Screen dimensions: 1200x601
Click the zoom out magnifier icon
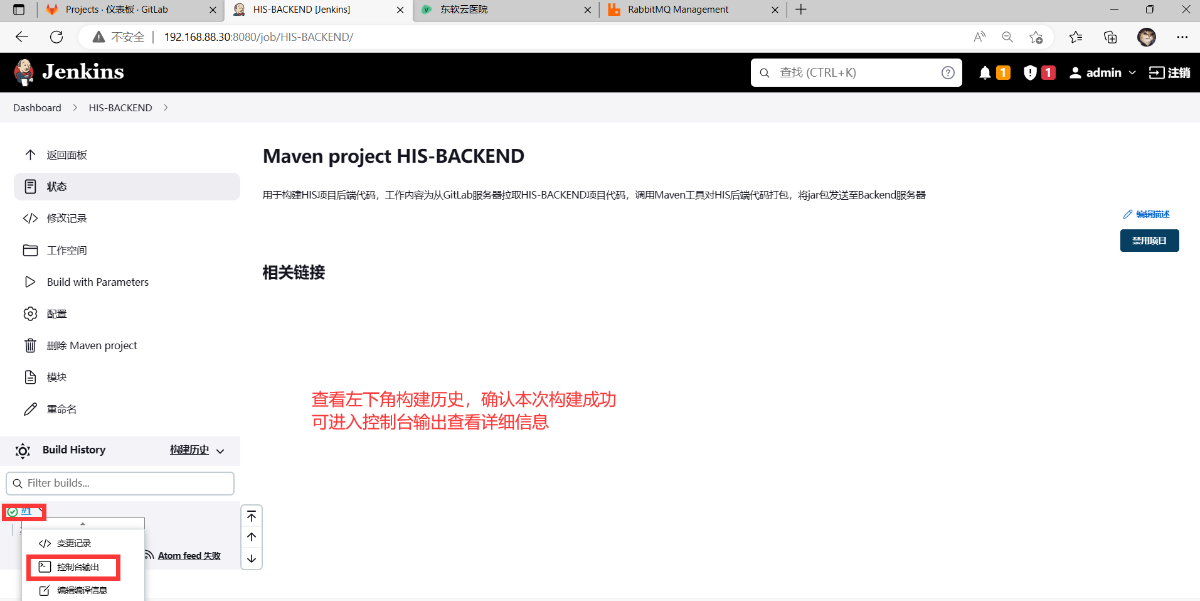pos(1007,37)
